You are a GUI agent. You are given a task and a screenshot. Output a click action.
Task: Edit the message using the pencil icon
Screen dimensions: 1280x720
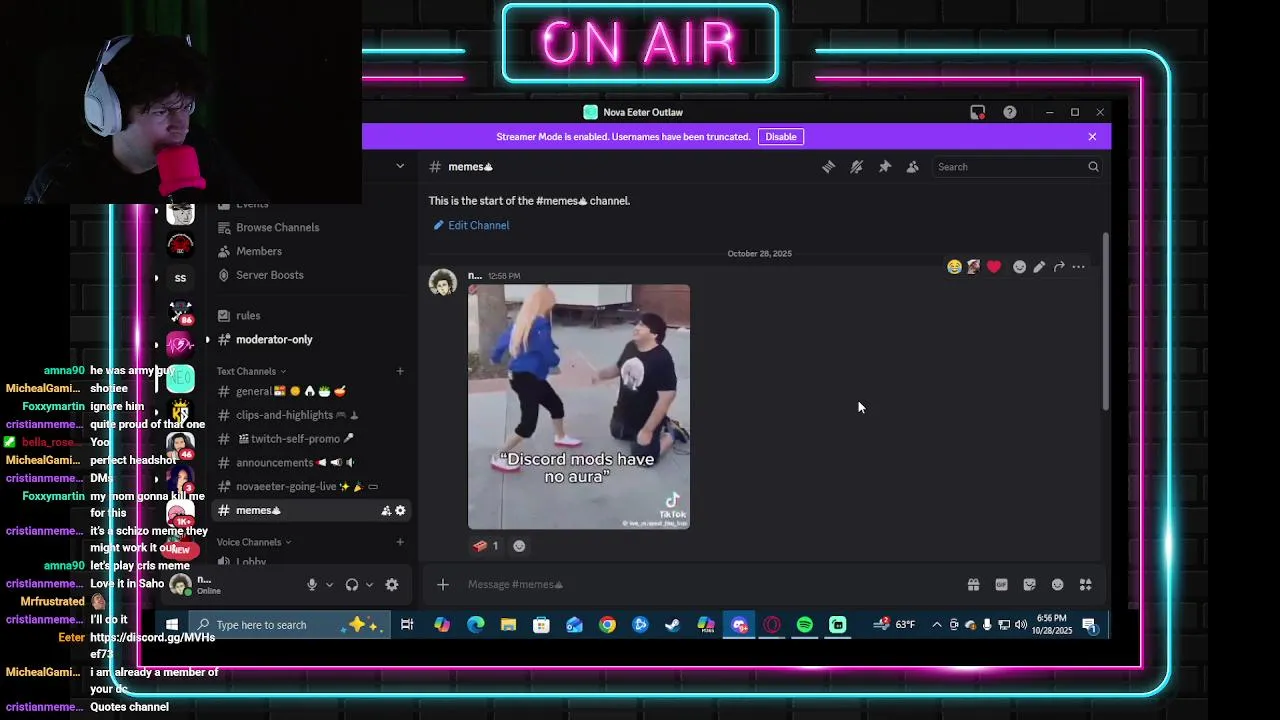click(x=1039, y=267)
